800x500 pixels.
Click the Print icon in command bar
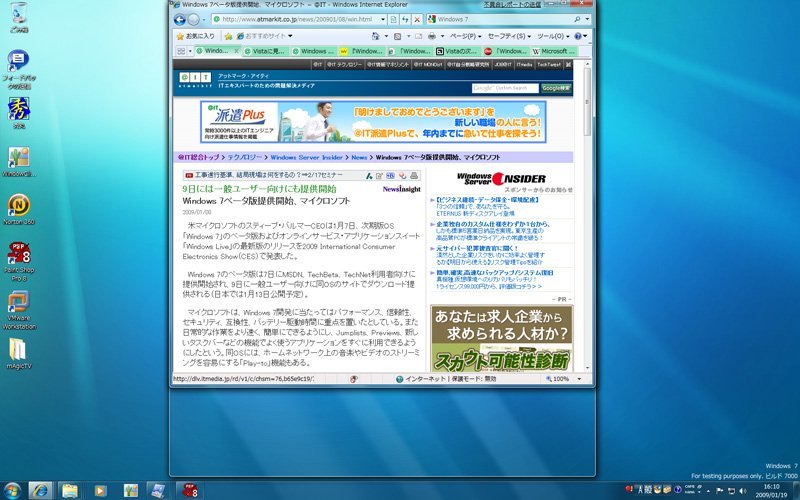(x=432, y=36)
